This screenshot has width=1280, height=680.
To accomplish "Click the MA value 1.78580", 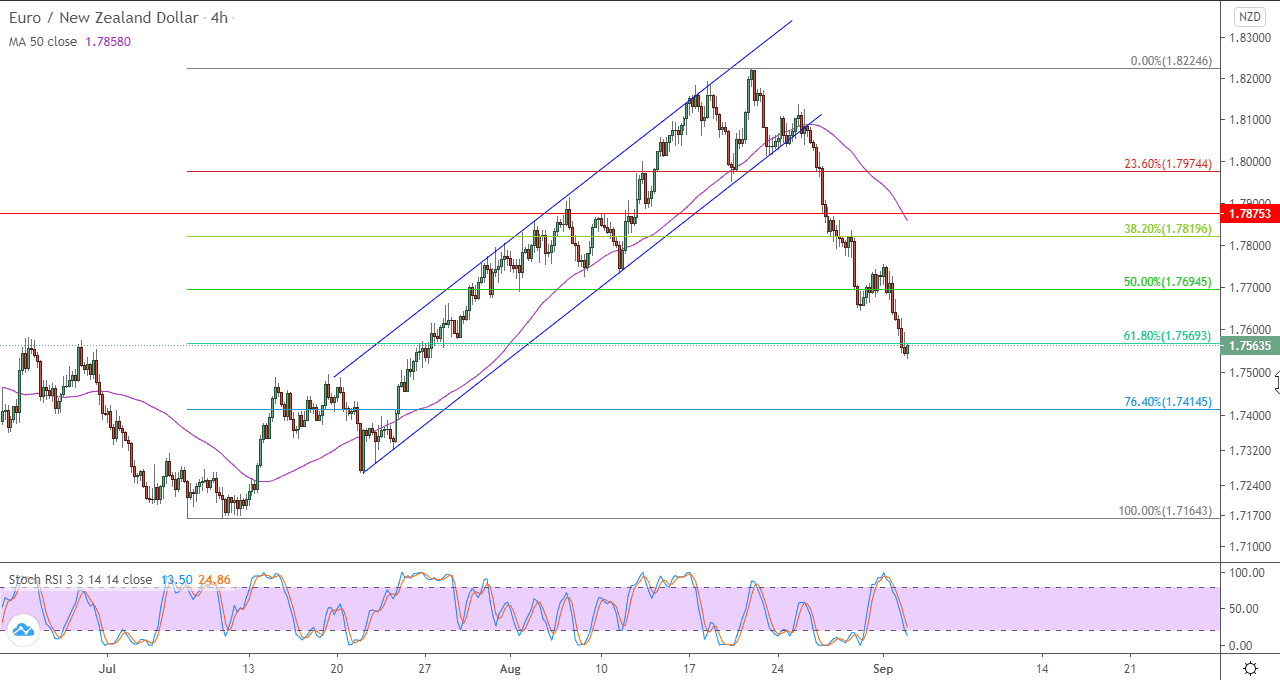I will coord(106,42).
